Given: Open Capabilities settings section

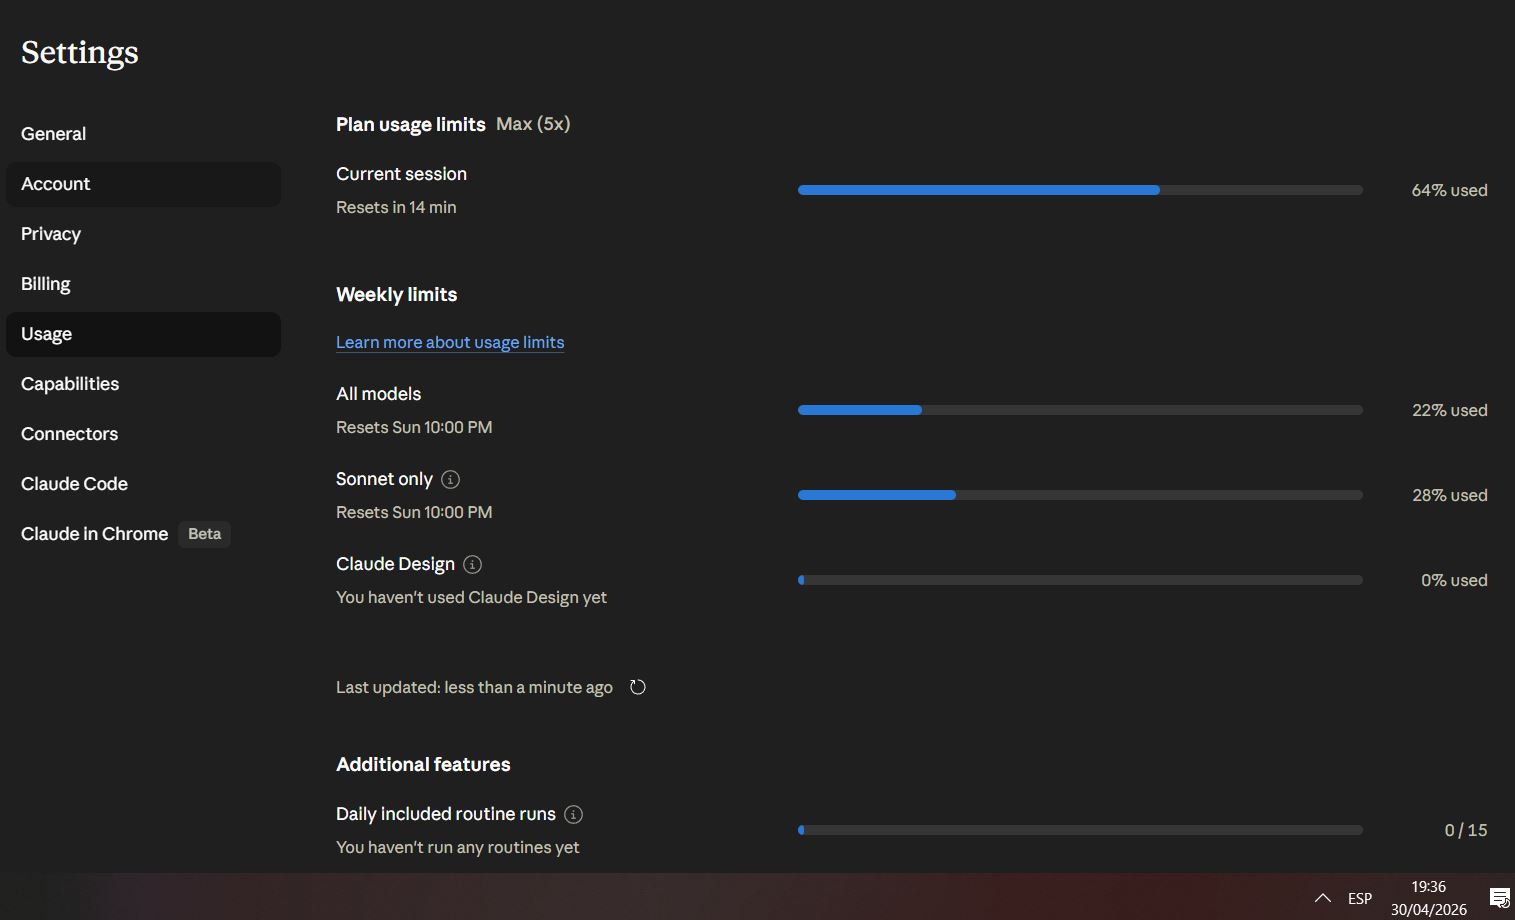Looking at the screenshot, I should coord(143,384).
